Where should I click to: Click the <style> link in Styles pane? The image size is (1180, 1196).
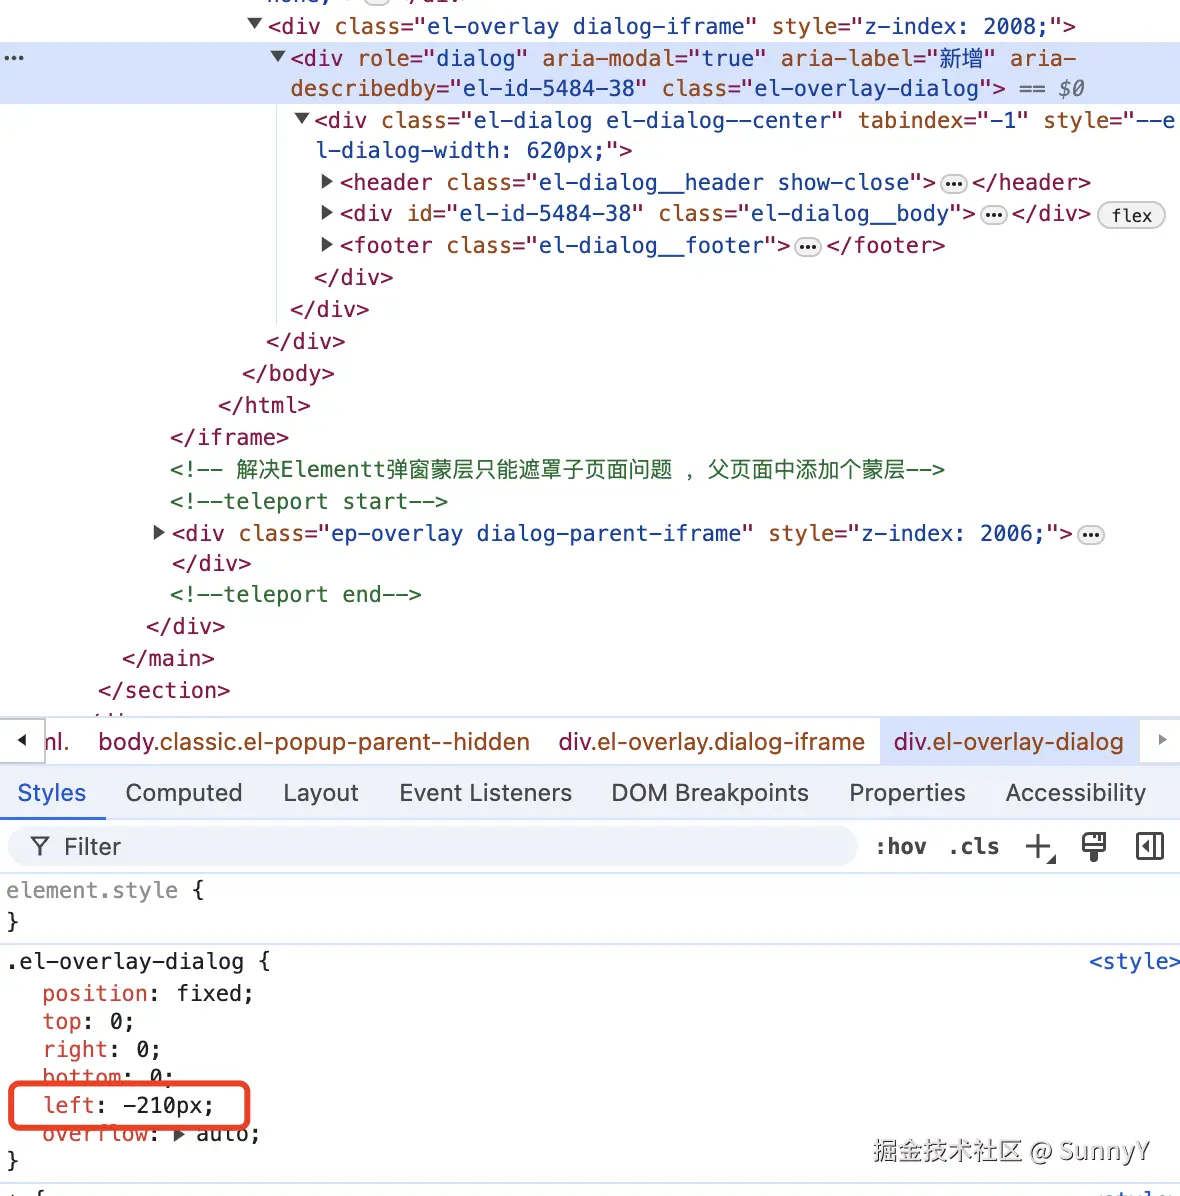pyautogui.click(x=1133, y=961)
